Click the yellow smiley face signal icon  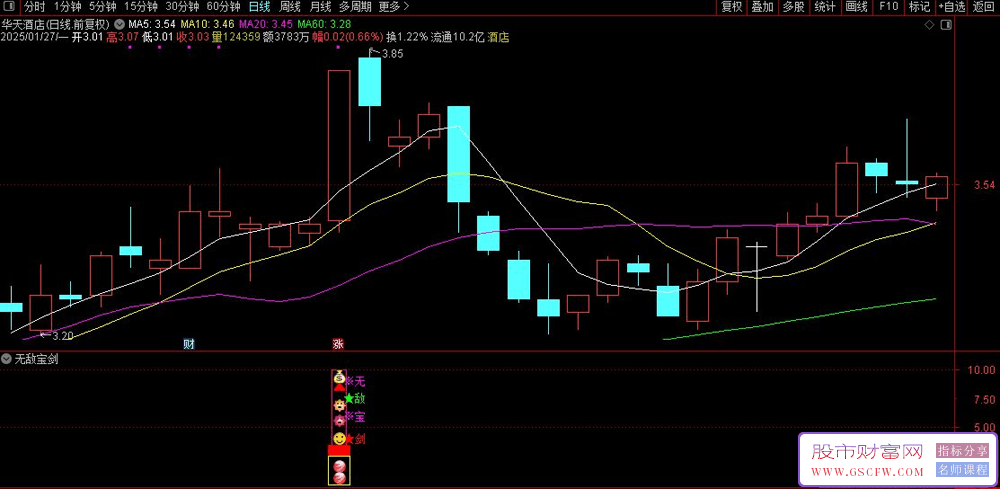[x=339, y=439]
